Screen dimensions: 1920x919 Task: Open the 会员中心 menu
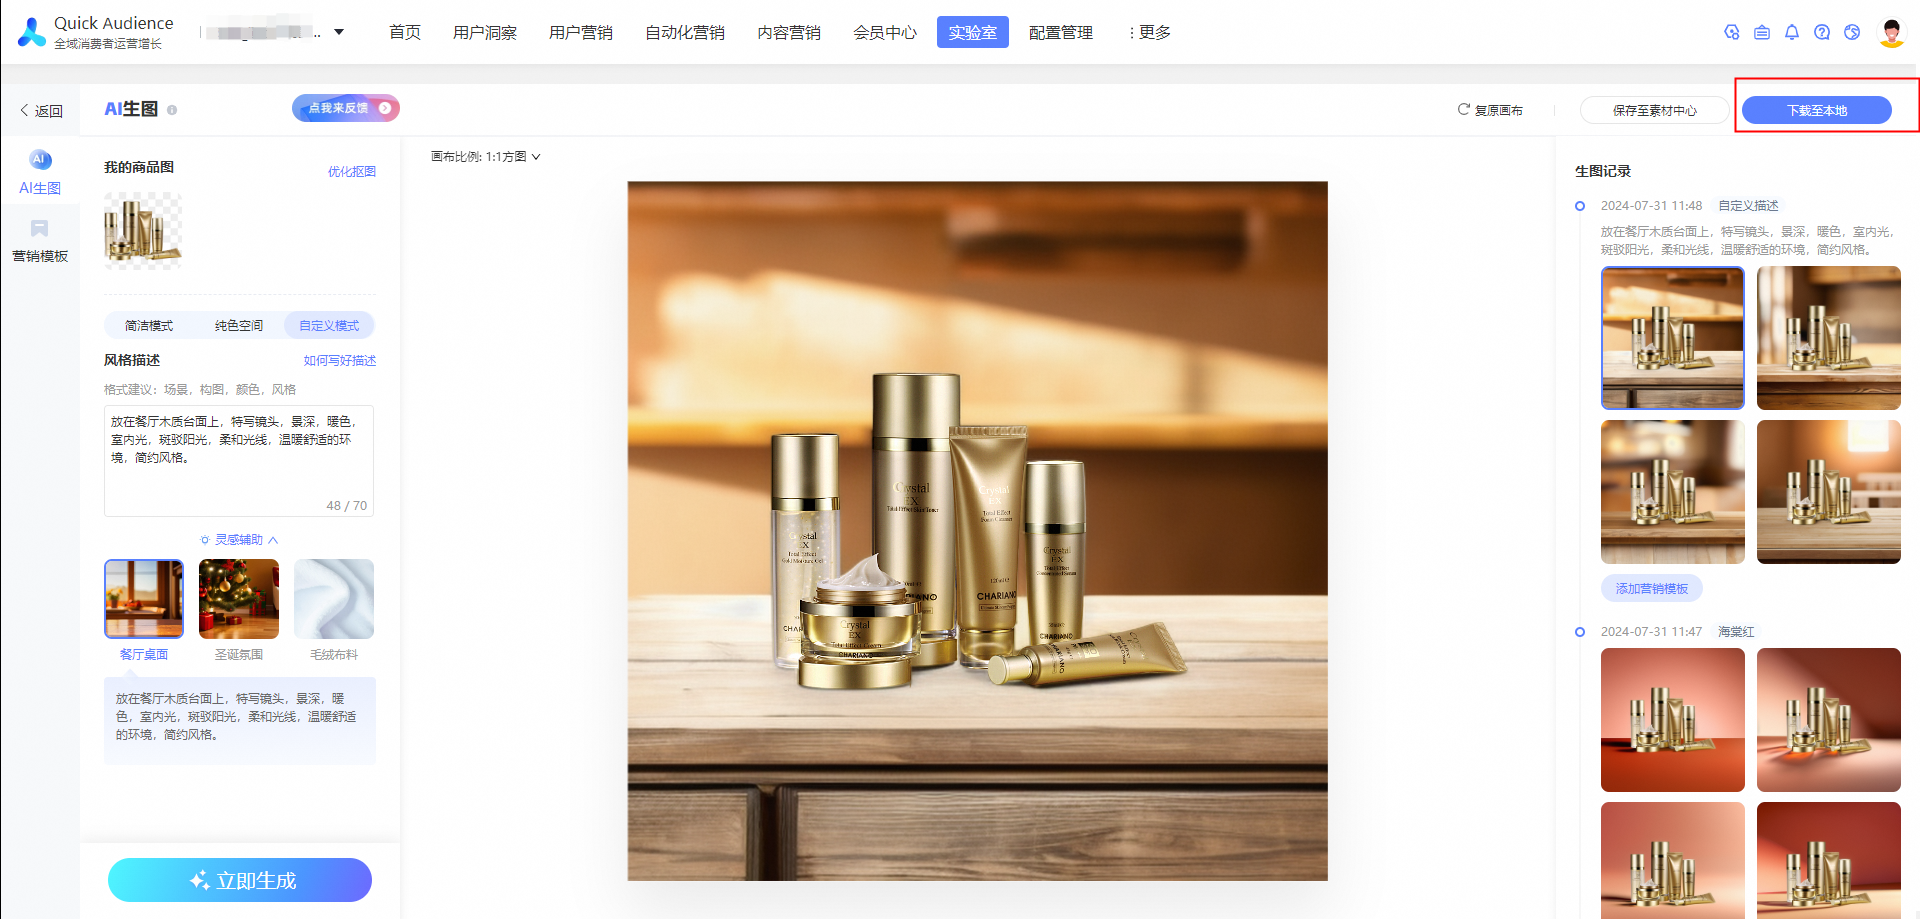[885, 33]
